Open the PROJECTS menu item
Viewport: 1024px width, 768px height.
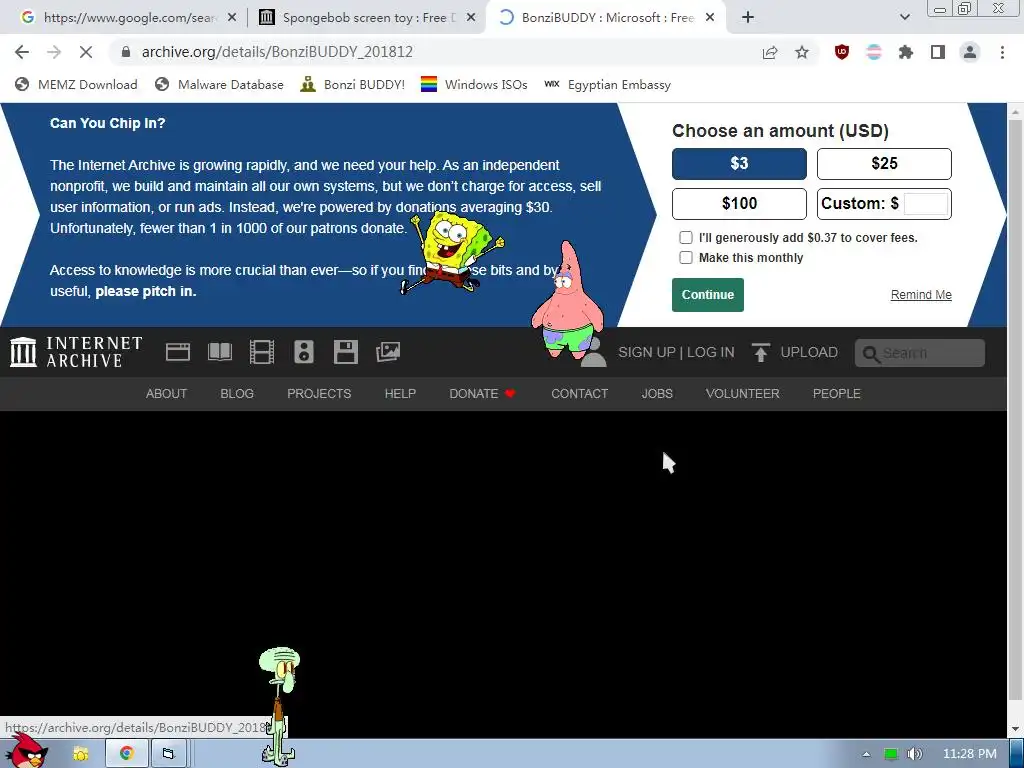coord(319,394)
